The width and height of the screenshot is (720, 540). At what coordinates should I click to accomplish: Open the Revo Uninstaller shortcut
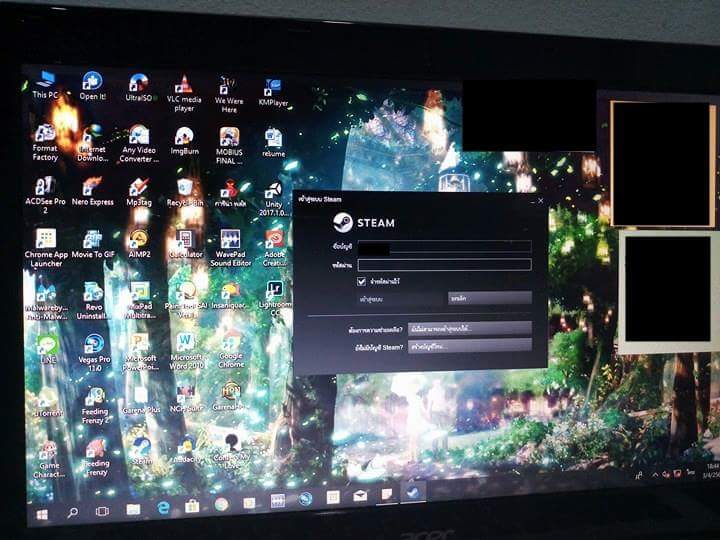(x=94, y=301)
